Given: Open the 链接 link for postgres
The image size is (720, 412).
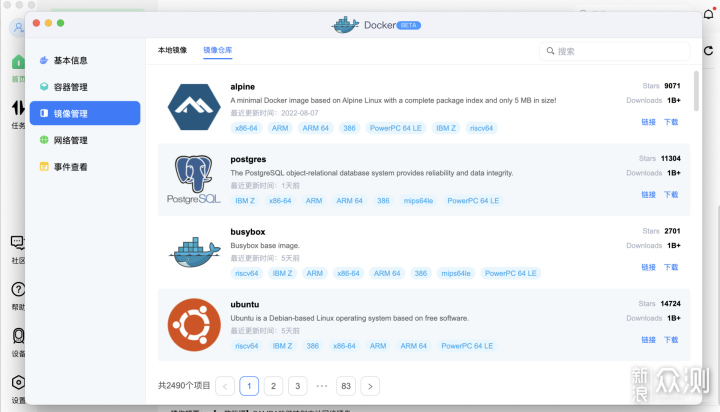Looking at the screenshot, I should pyautogui.click(x=648, y=194).
